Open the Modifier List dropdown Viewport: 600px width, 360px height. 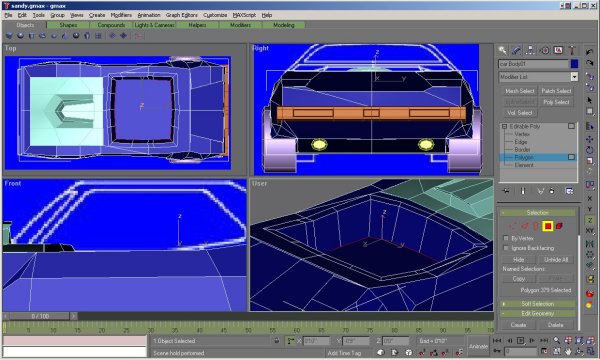coord(538,77)
